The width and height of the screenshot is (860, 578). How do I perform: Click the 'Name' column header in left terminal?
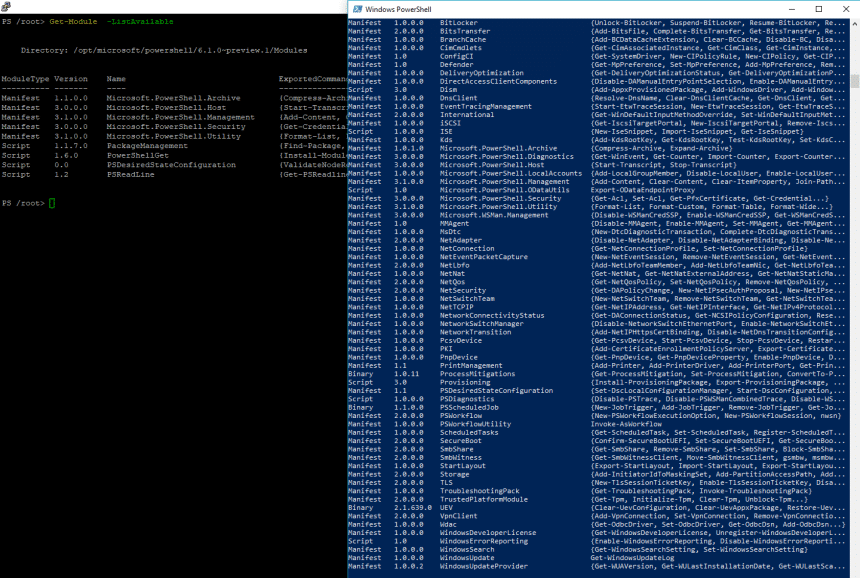[116, 78]
